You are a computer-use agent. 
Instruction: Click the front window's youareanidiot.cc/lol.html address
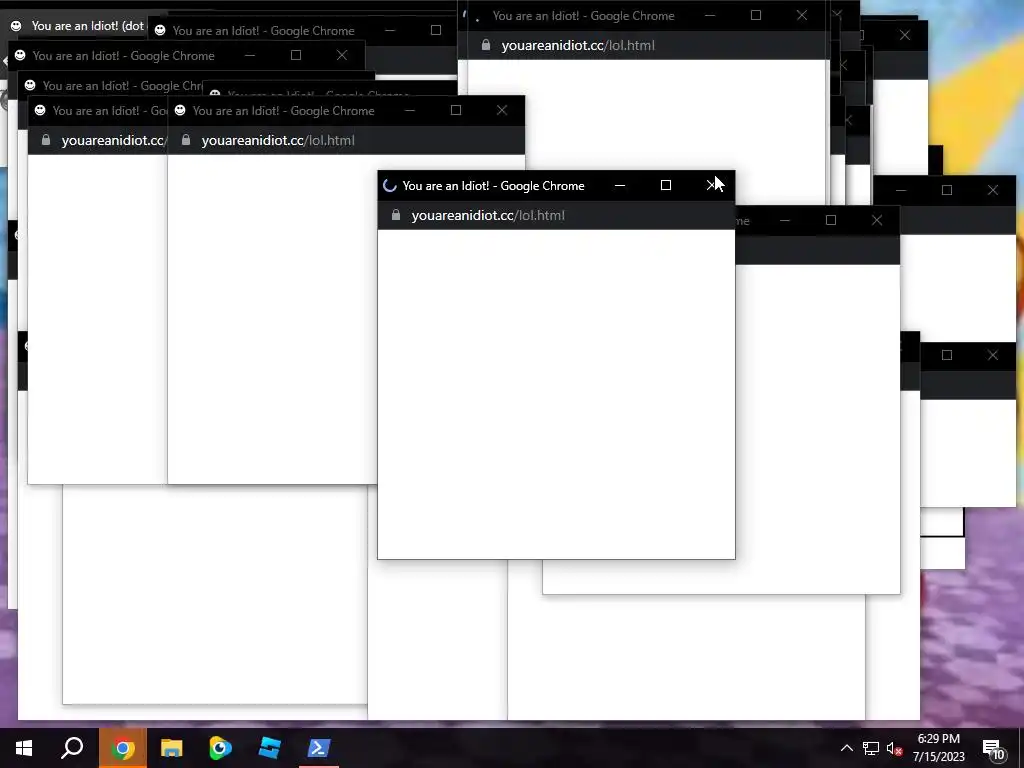pyautogui.click(x=488, y=216)
